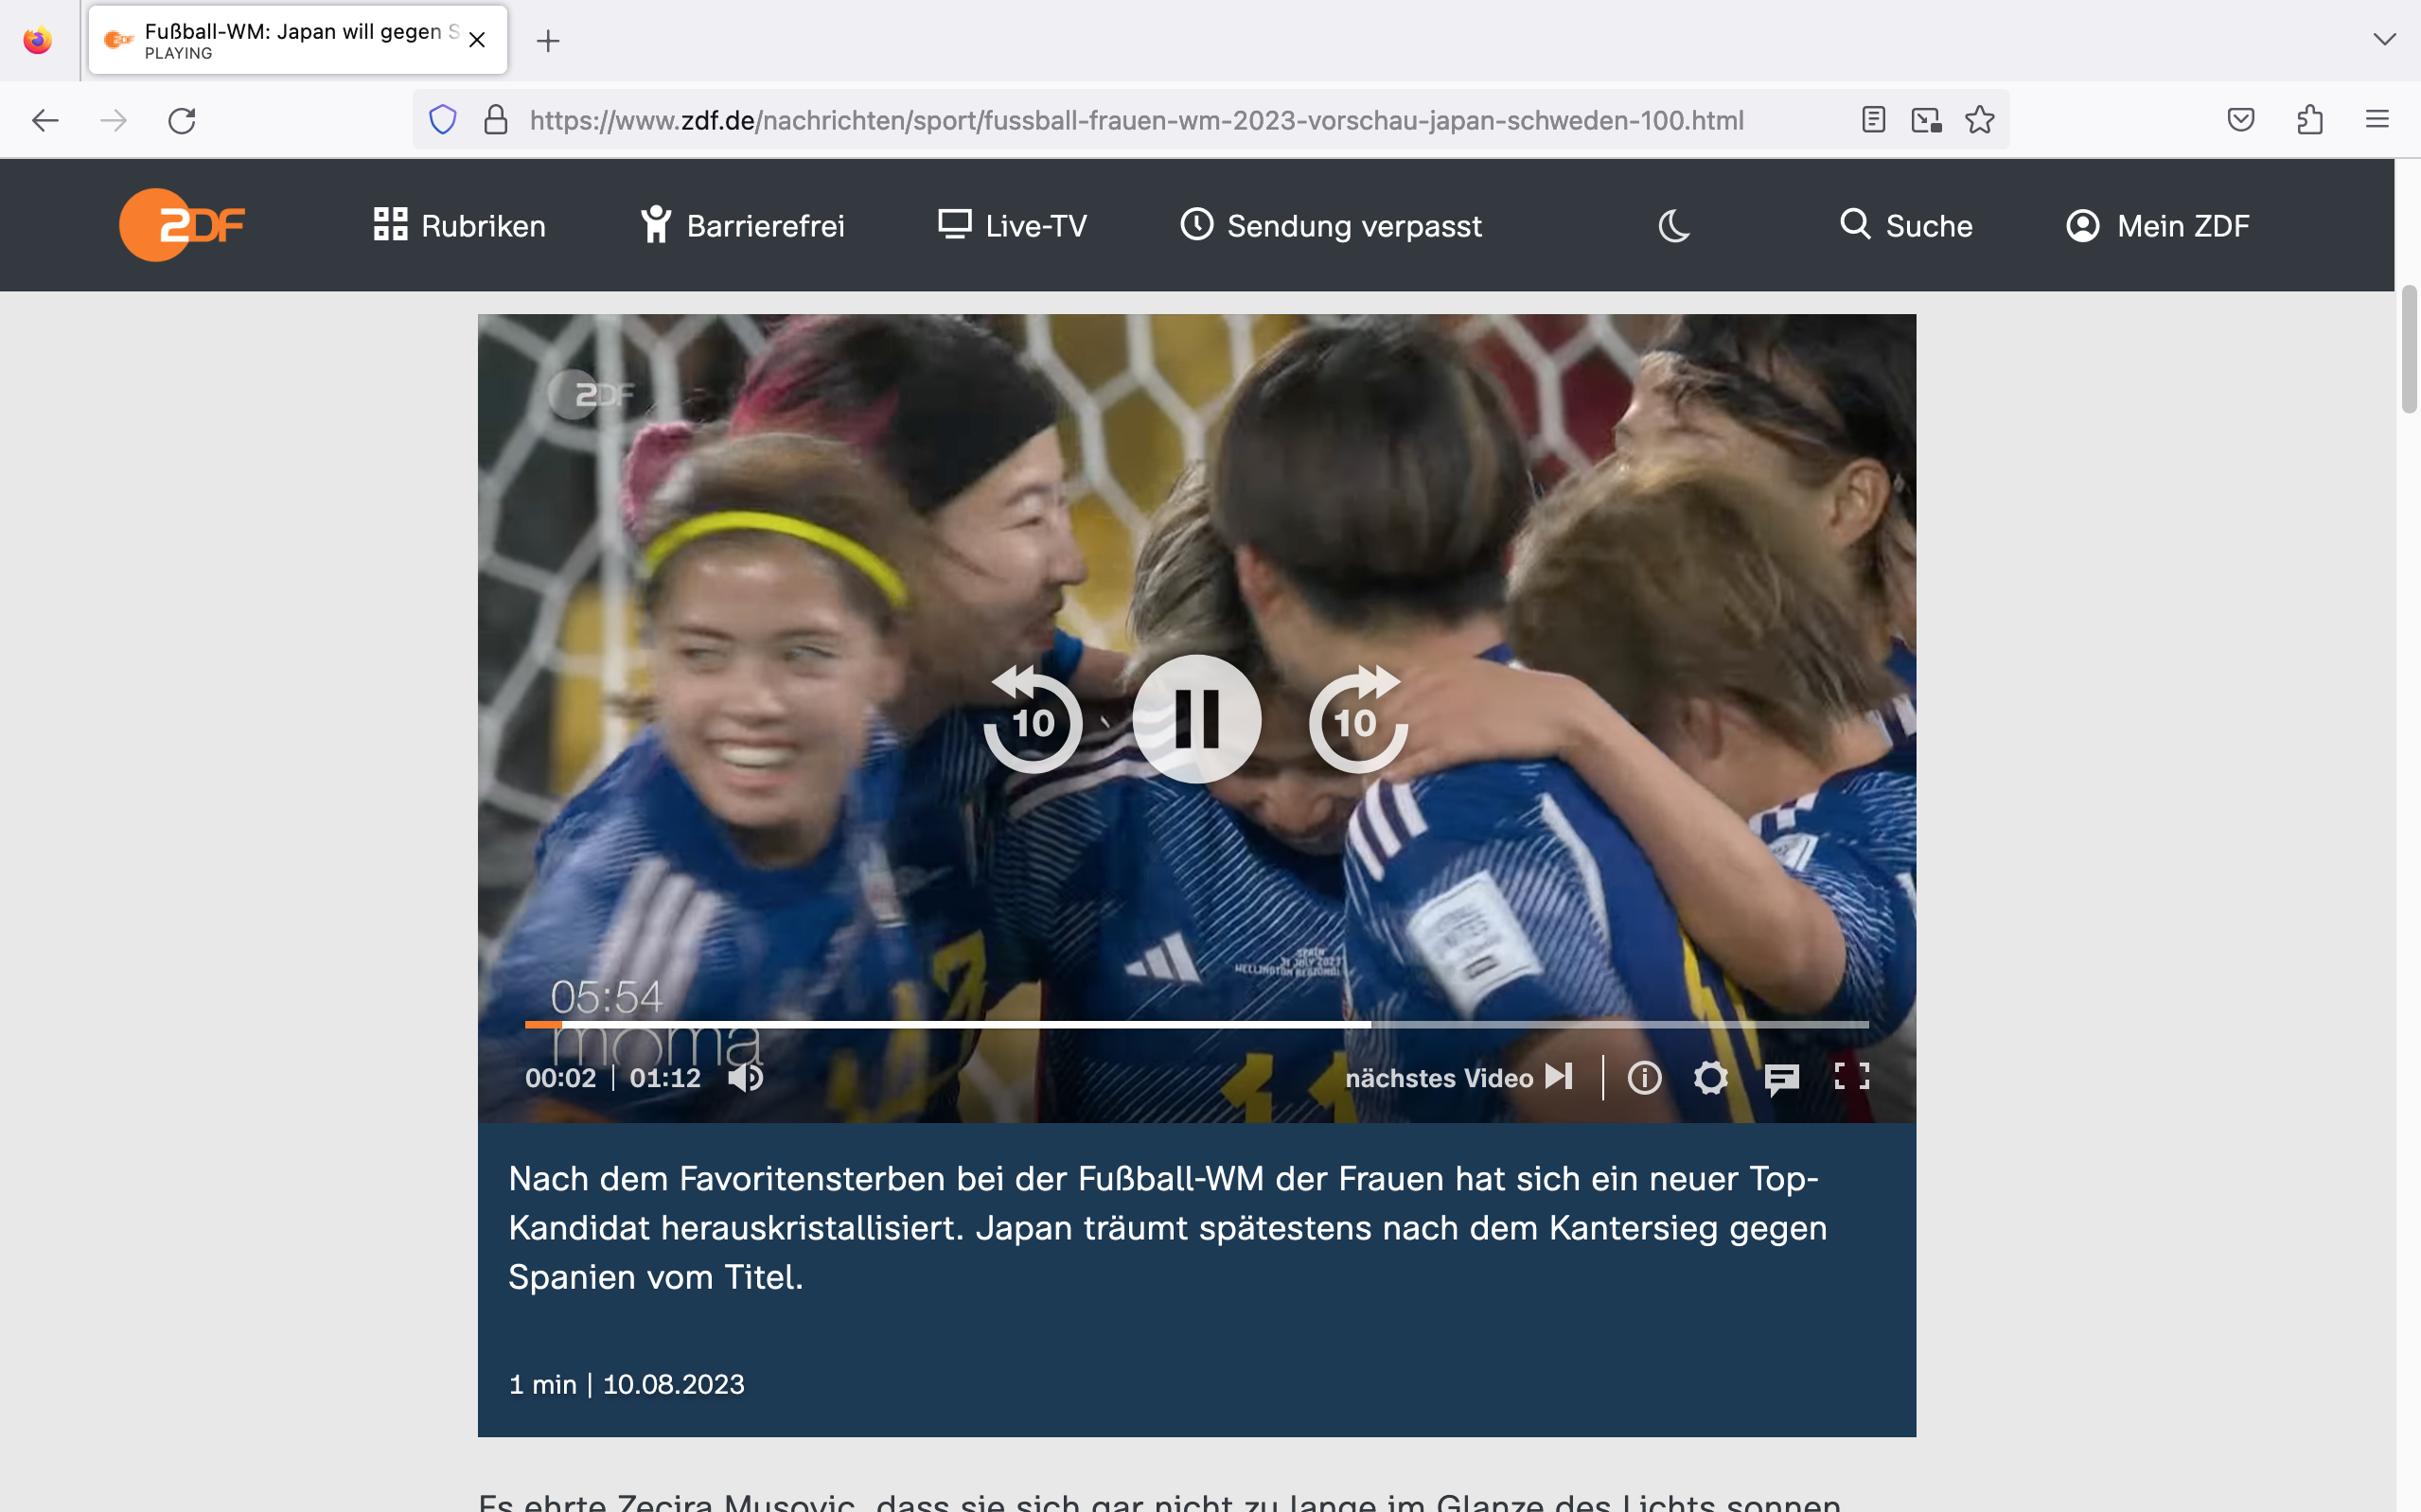Toggle dark mode with the moon icon
Image resolution: width=2421 pixels, height=1512 pixels.
(1673, 225)
